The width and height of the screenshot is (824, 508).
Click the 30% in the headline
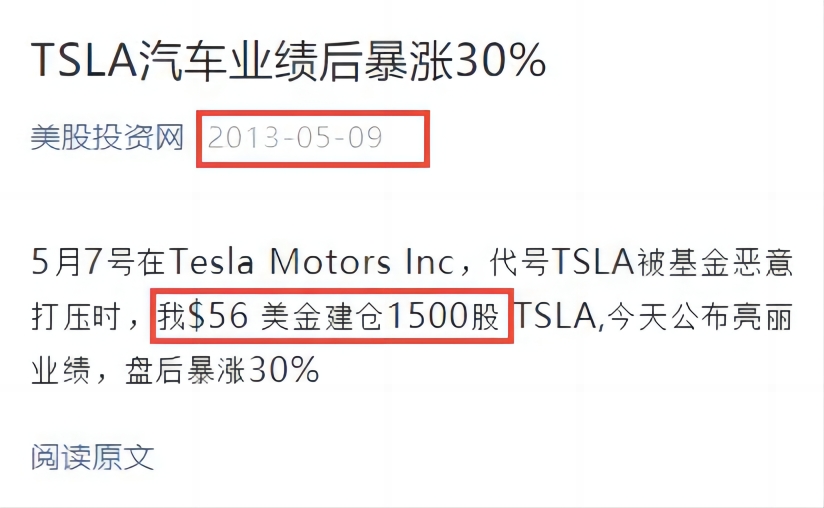point(500,60)
